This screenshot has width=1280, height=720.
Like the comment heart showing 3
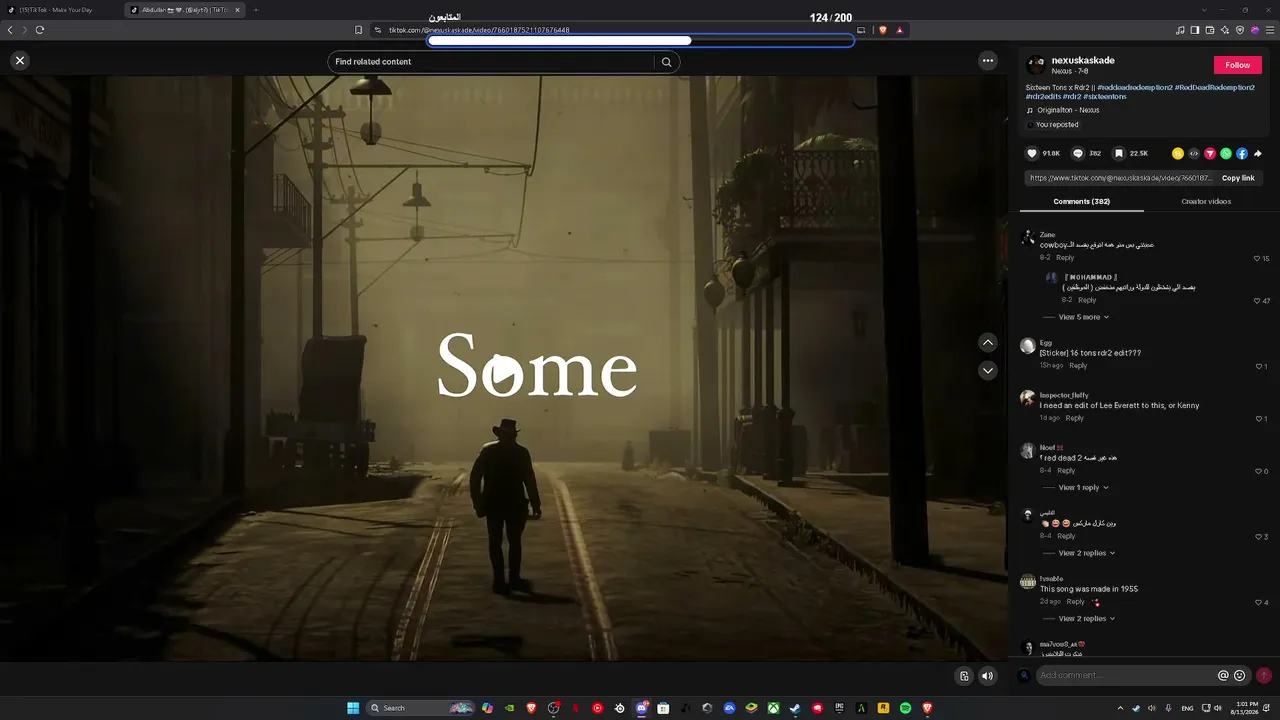[1259, 537]
